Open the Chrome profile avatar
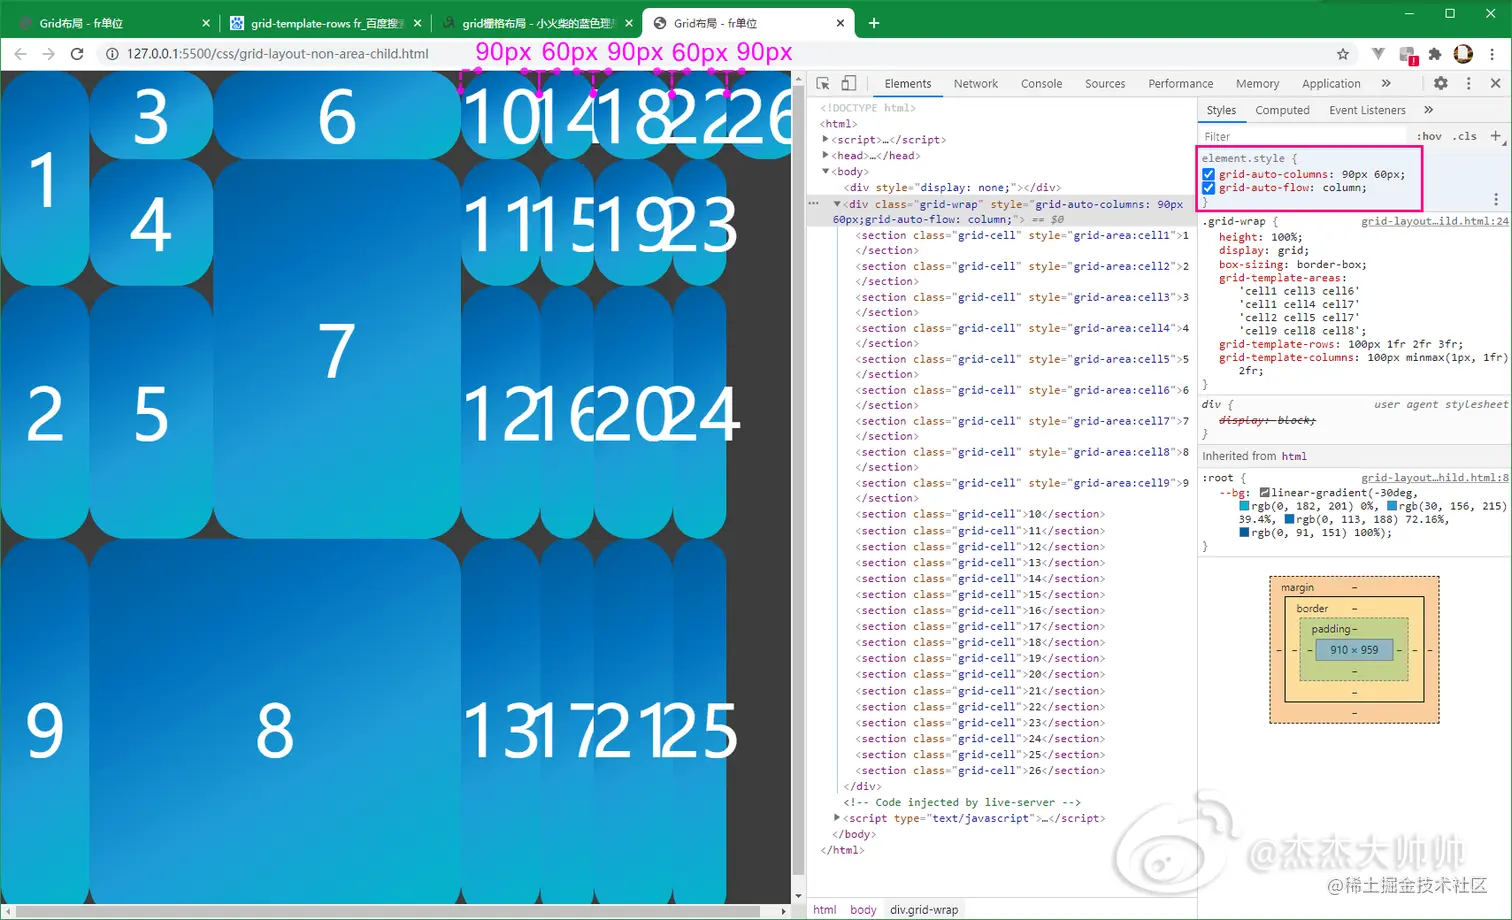 [x=1463, y=54]
